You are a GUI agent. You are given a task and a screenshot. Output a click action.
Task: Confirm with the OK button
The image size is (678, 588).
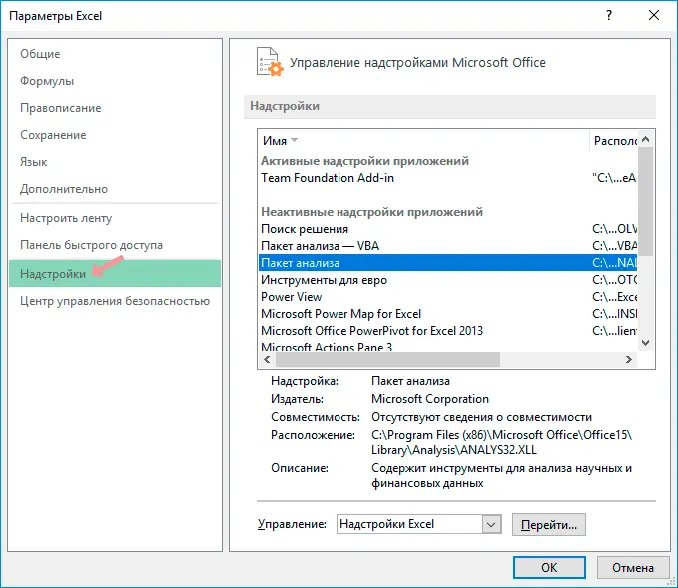(549, 567)
